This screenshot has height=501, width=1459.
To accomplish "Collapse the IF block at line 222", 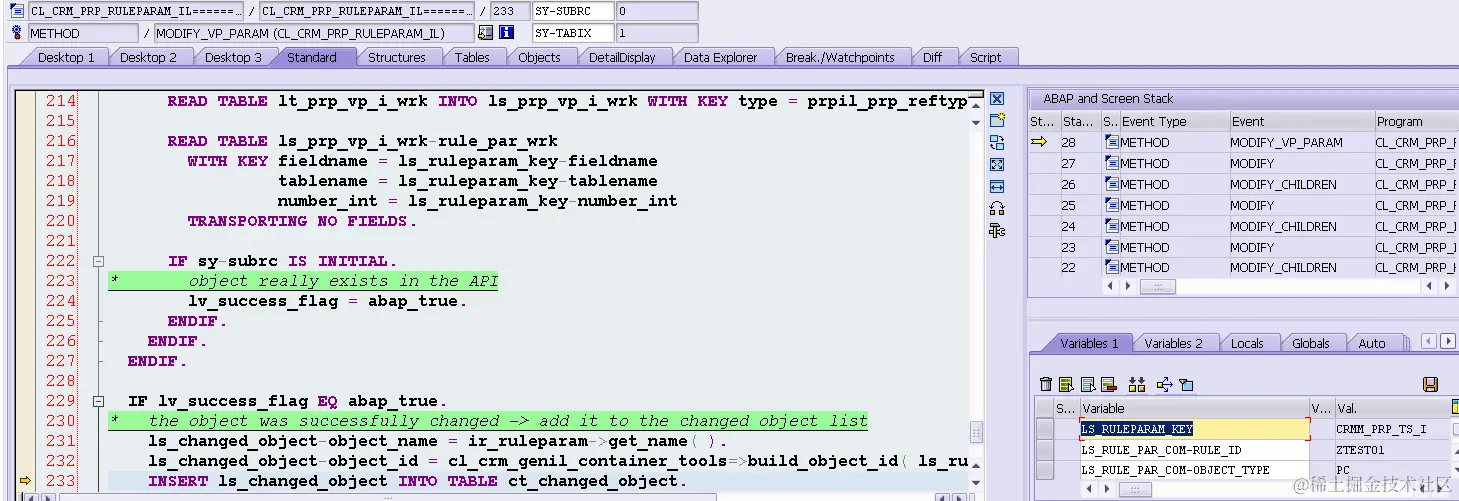I will (x=99, y=261).
